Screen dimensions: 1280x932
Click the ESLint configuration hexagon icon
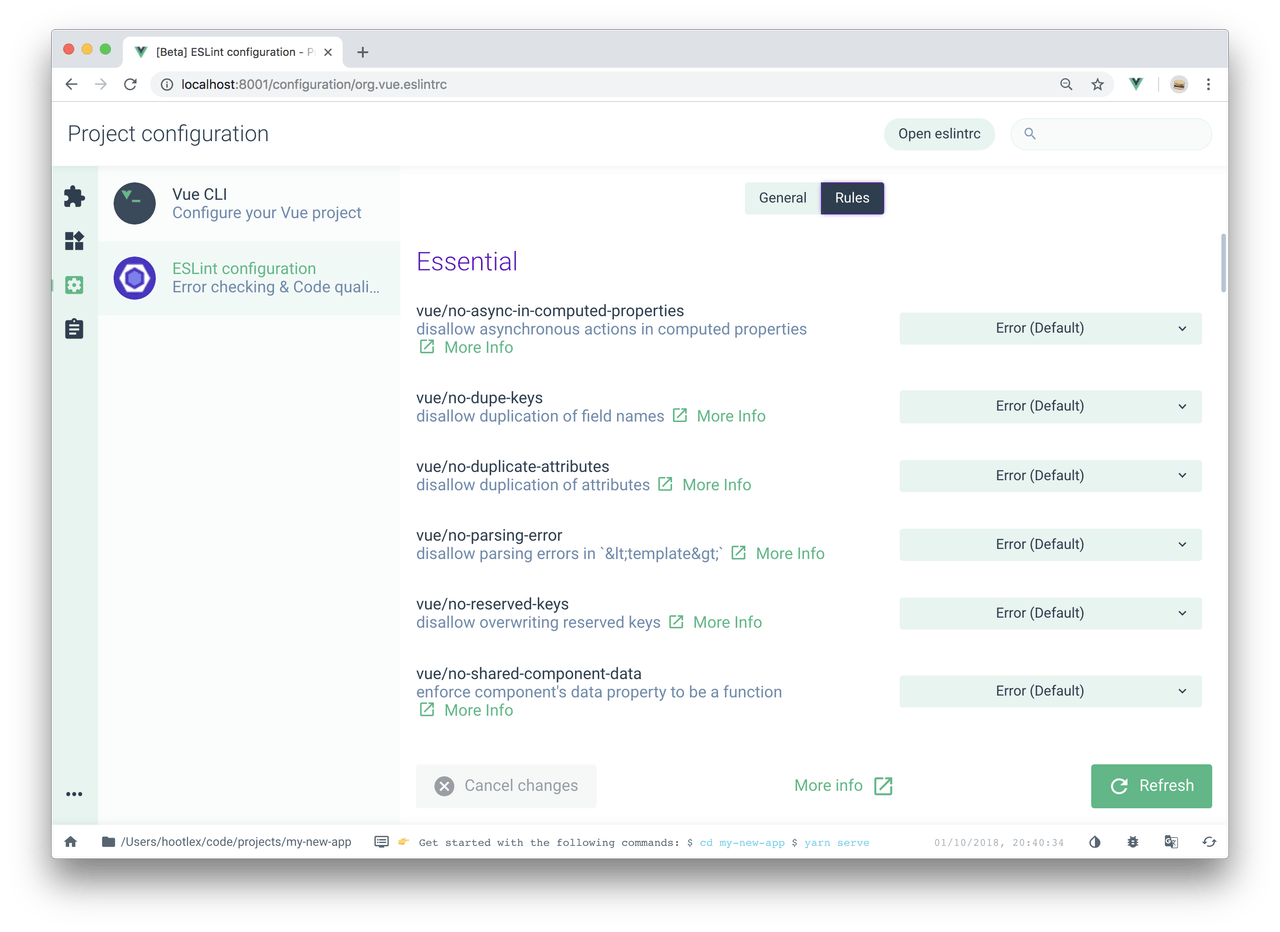point(135,278)
